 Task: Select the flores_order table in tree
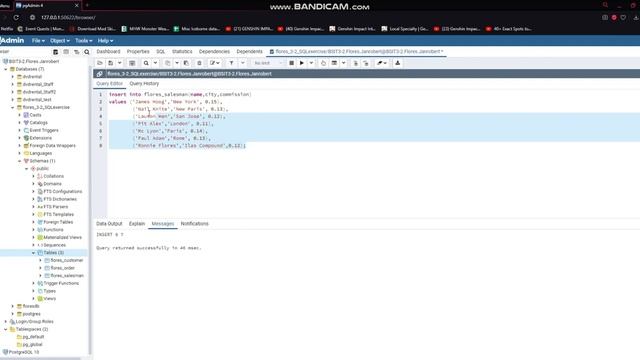[62, 268]
